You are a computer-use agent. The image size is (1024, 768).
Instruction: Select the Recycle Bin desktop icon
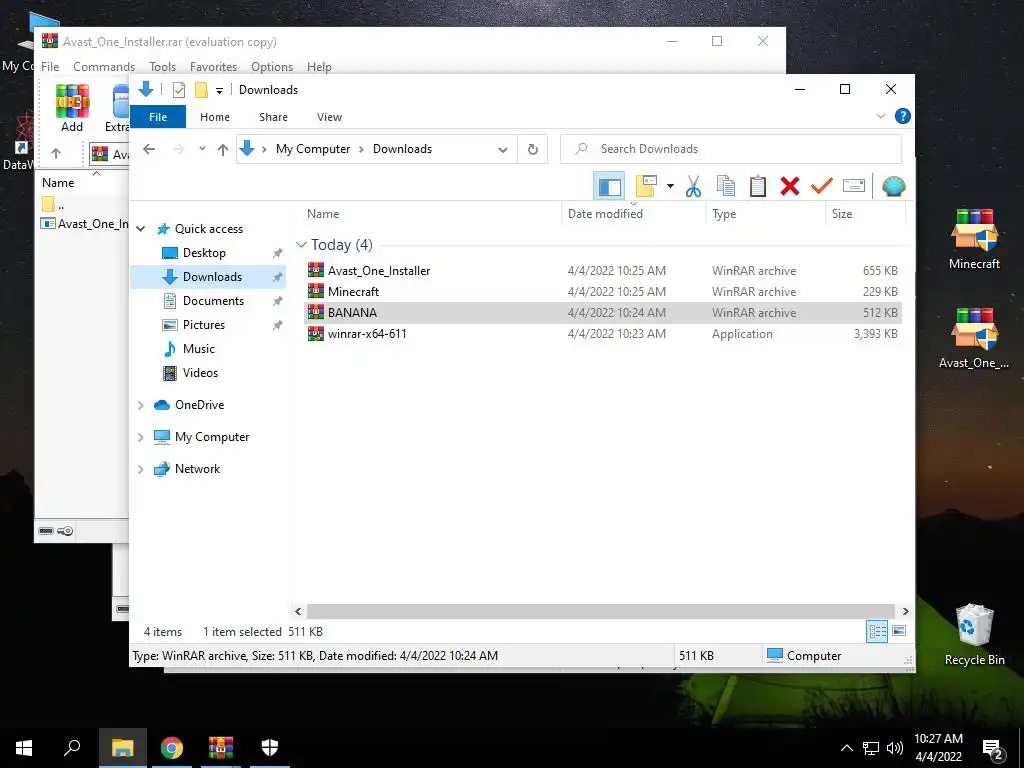tap(974, 635)
